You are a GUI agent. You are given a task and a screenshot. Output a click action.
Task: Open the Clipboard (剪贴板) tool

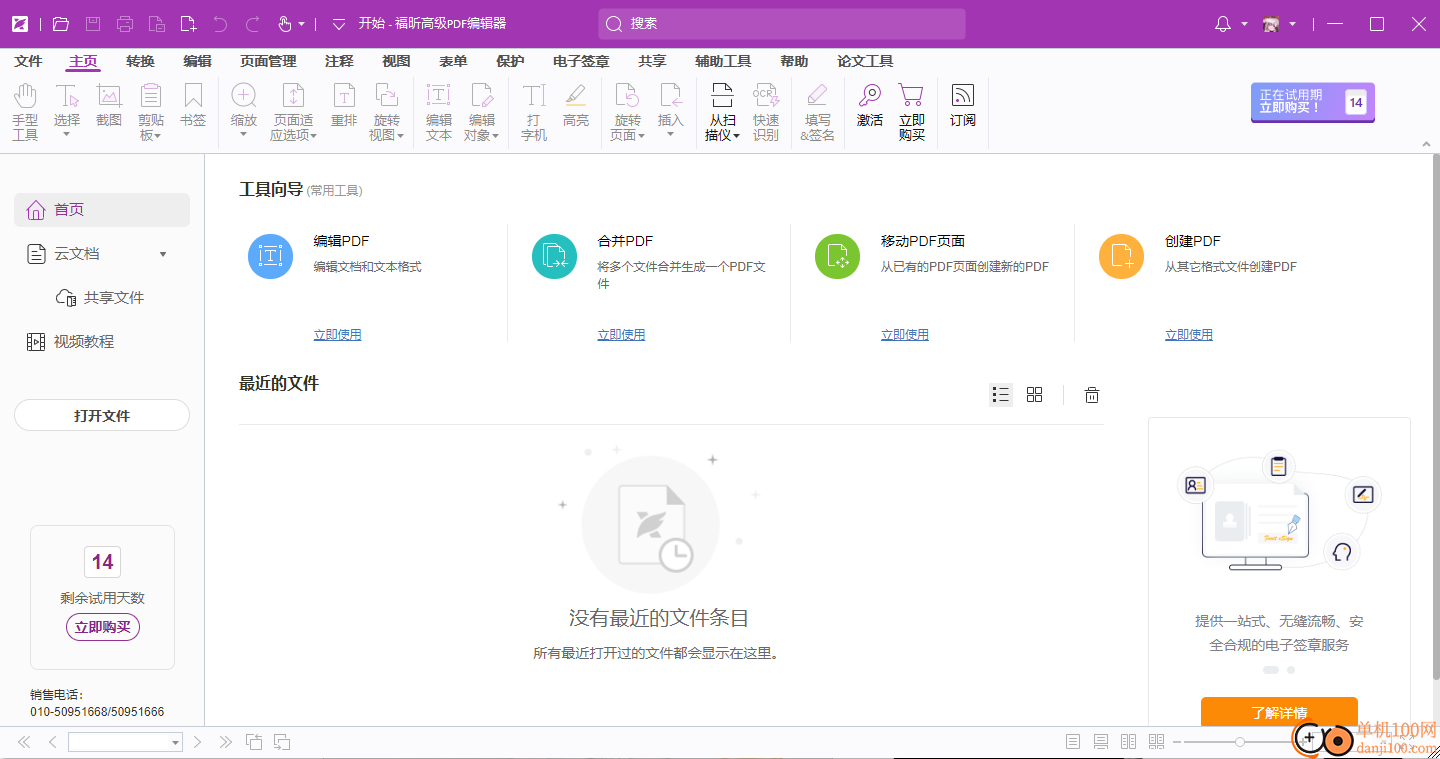click(151, 97)
